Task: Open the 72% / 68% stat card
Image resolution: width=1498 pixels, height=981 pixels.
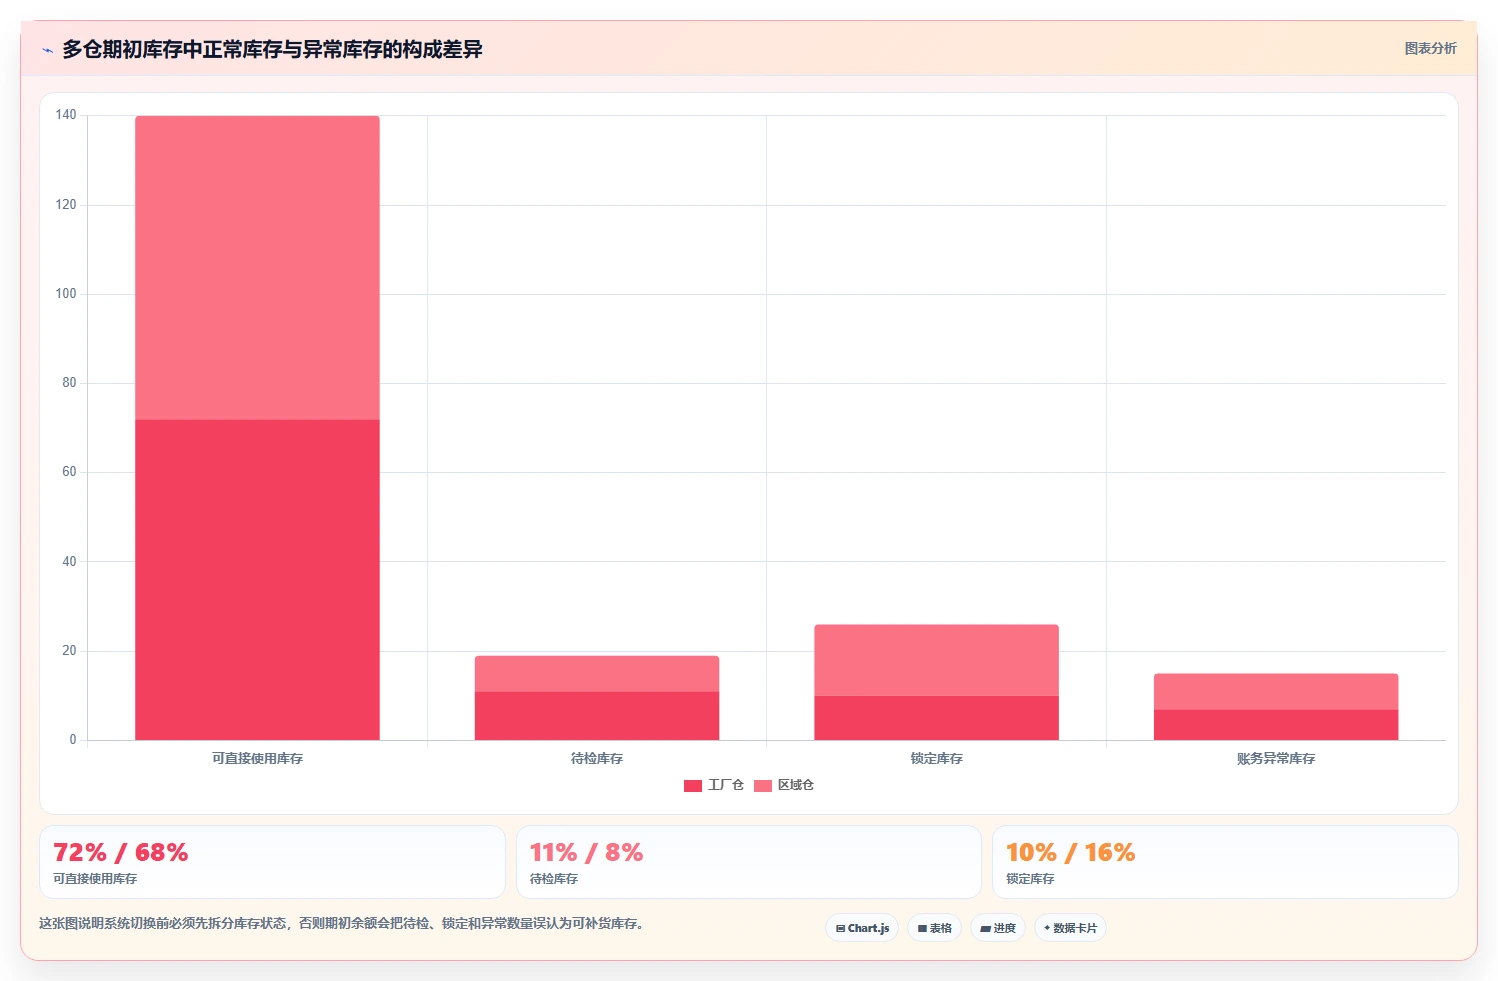Action: click(272, 862)
